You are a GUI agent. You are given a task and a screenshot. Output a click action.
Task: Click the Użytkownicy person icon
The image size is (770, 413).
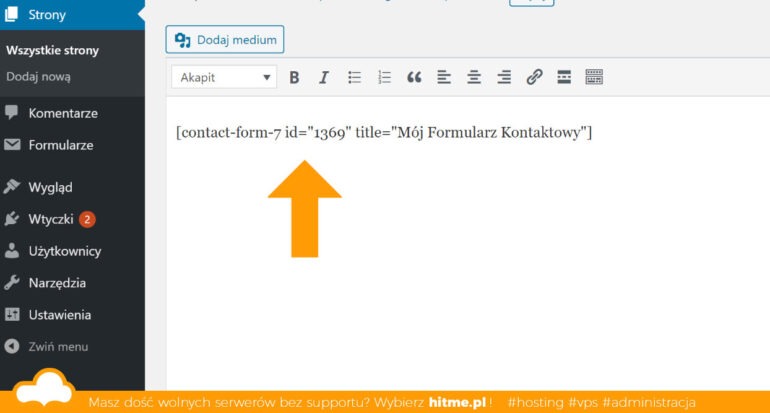click(12, 250)
